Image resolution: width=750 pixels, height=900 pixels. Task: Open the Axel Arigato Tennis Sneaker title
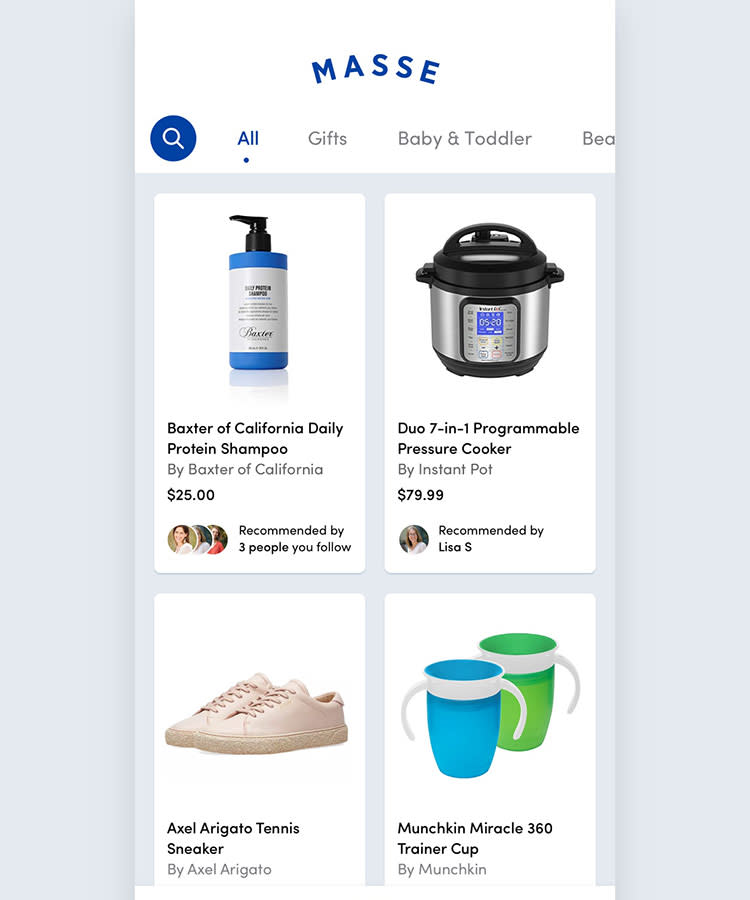[x=233, y=839]
